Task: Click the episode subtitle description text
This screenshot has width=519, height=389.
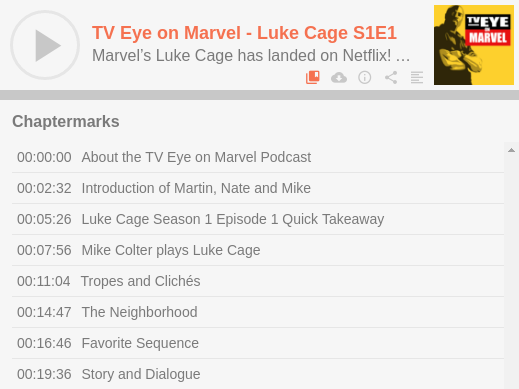Action: [251, 55]
